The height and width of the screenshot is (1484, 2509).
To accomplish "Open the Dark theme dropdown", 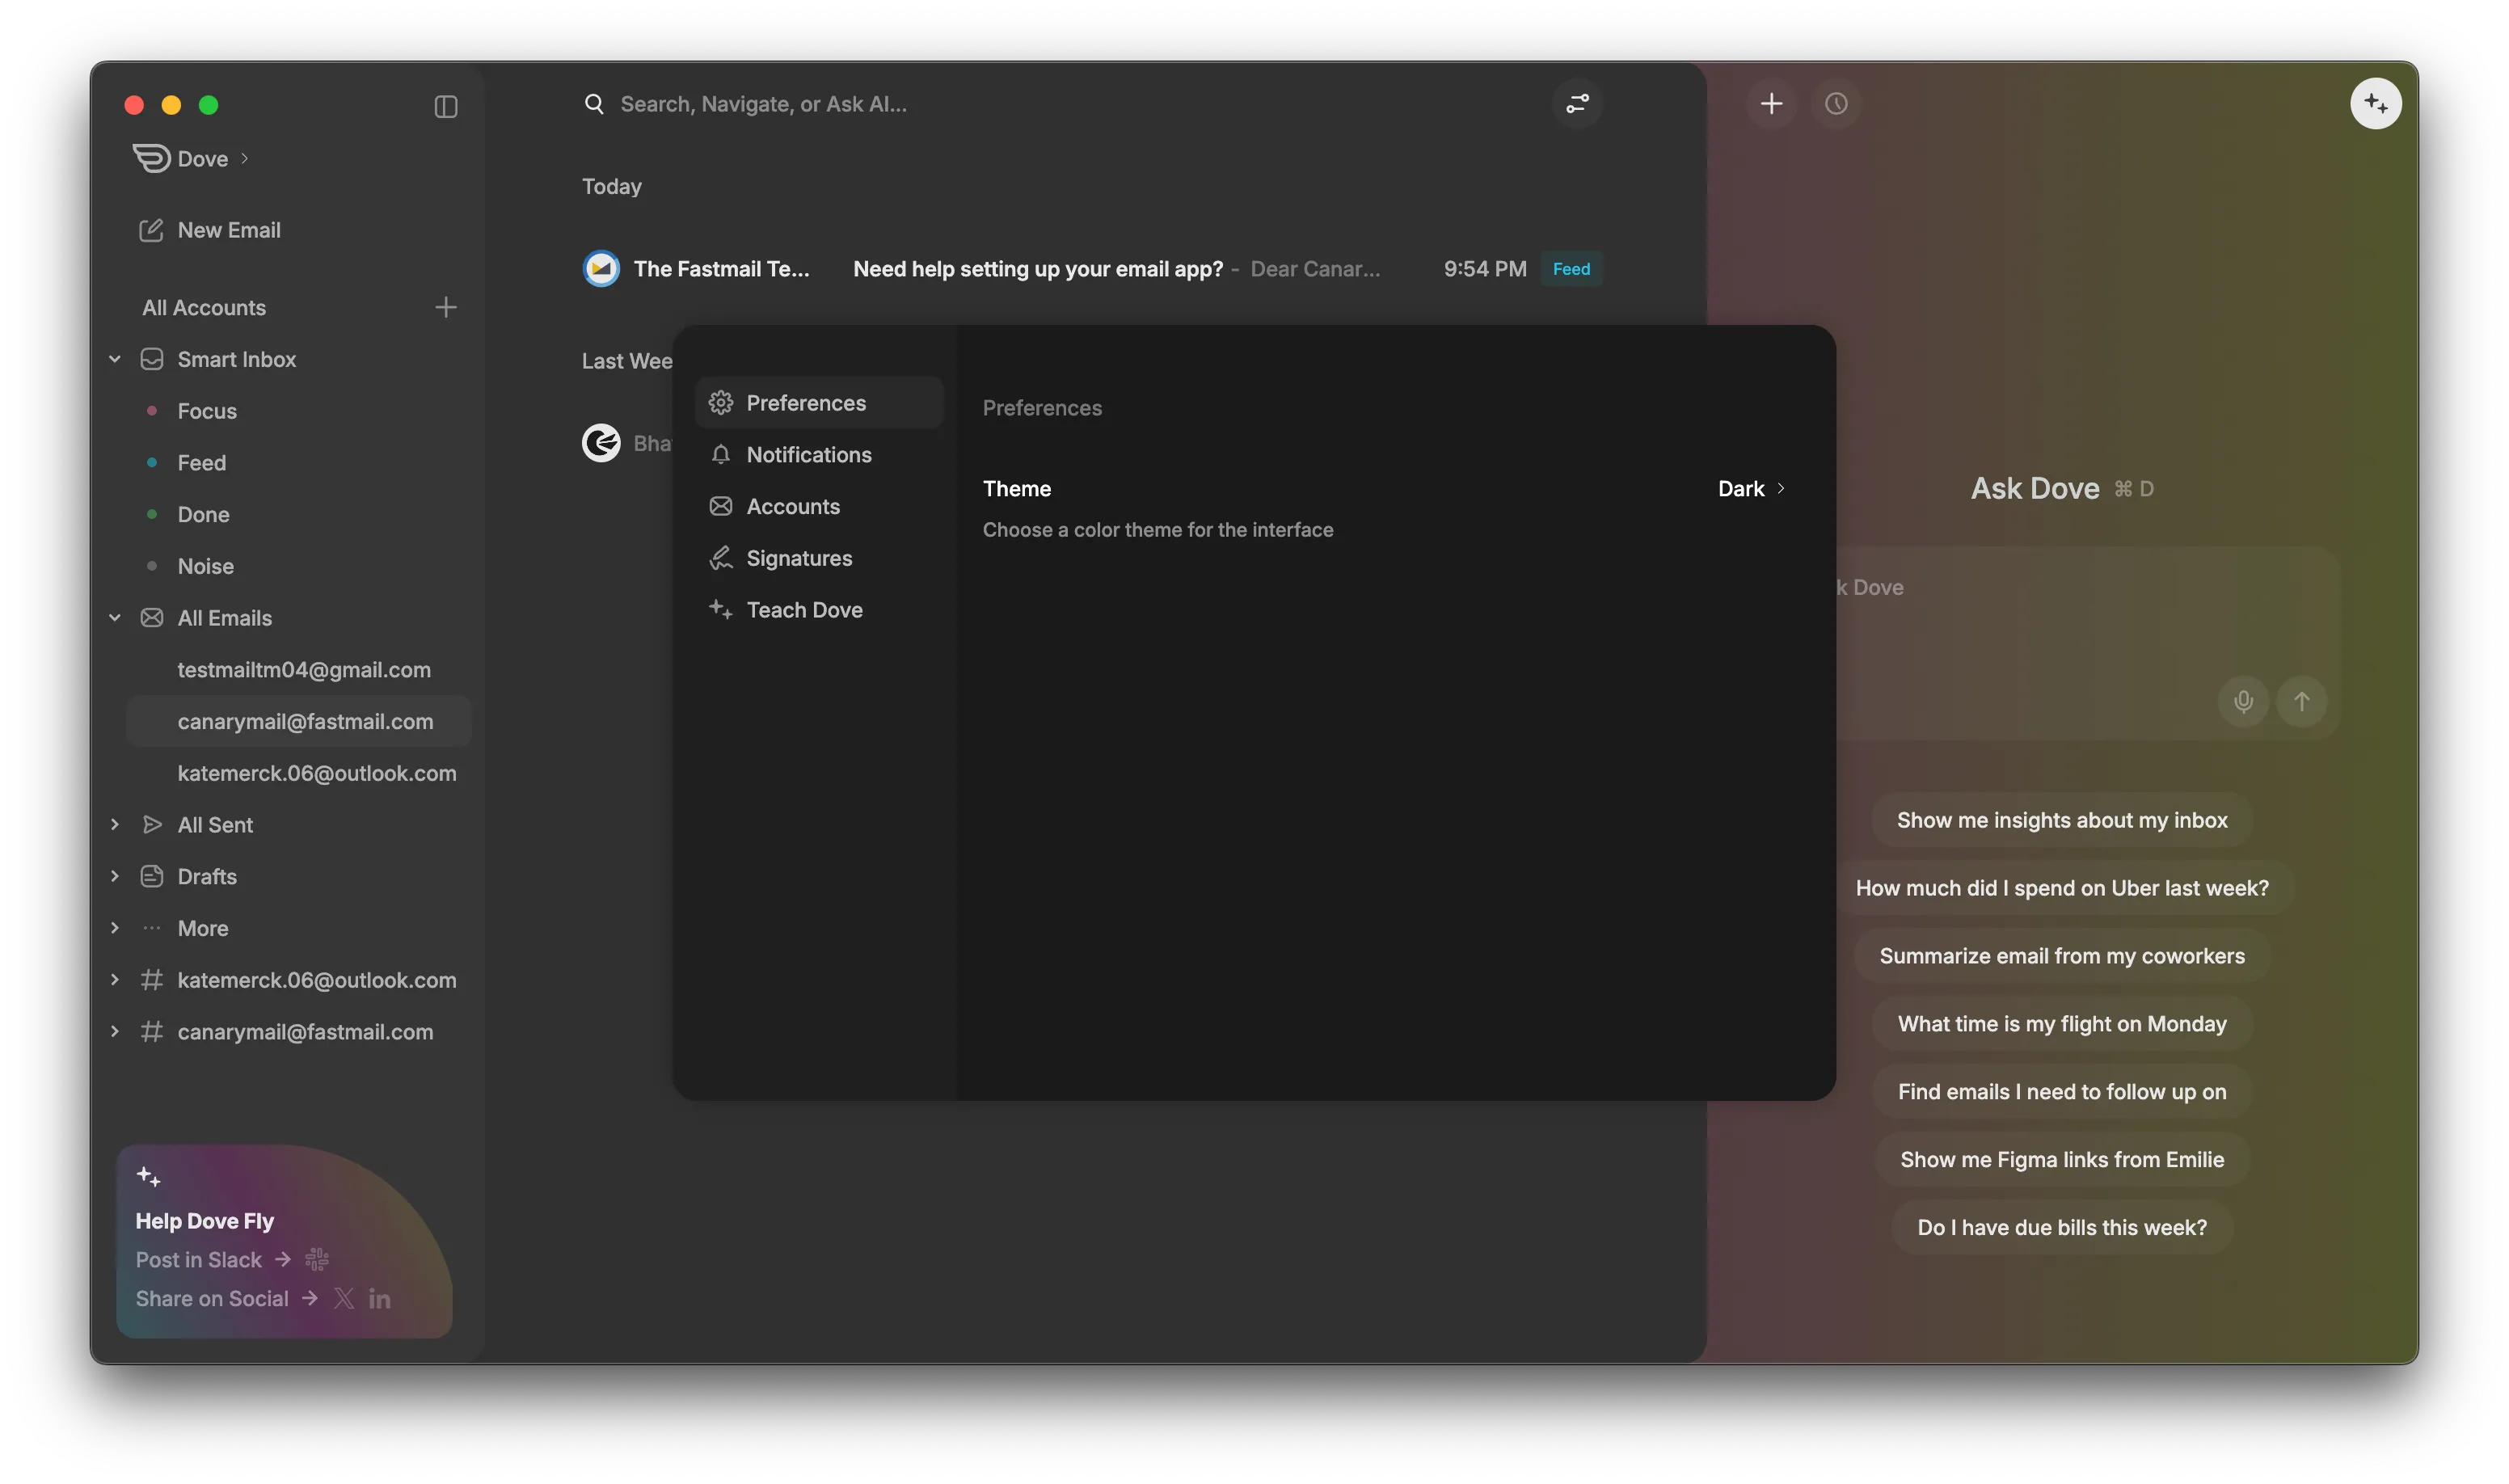I will point(1751,489).
